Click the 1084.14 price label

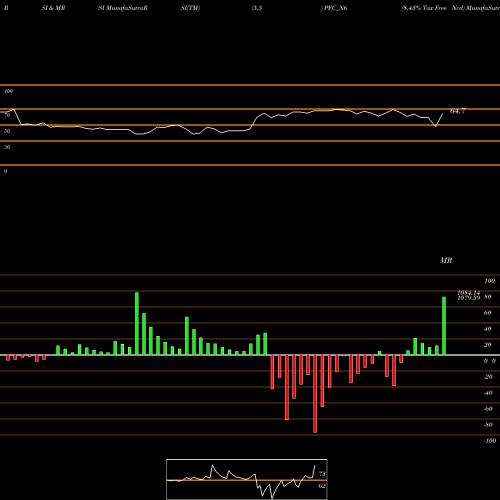pyautogui.click(x=469, y=293)
